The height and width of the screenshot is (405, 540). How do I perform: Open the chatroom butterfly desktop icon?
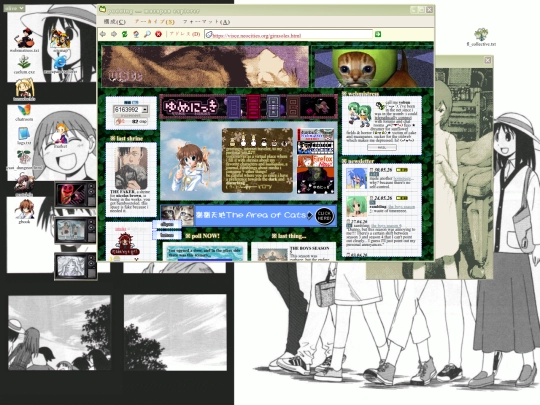pyautogui.click(x=24, y=113)
